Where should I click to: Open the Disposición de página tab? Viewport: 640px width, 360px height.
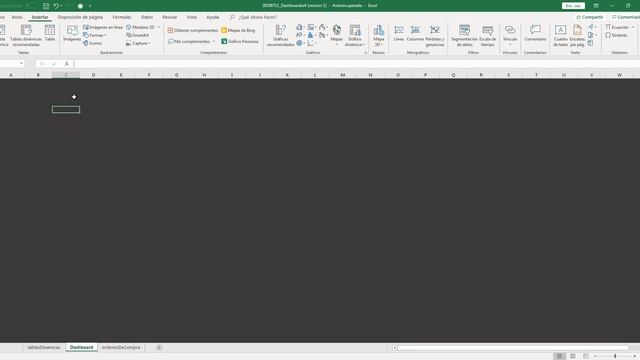[80, 17]
